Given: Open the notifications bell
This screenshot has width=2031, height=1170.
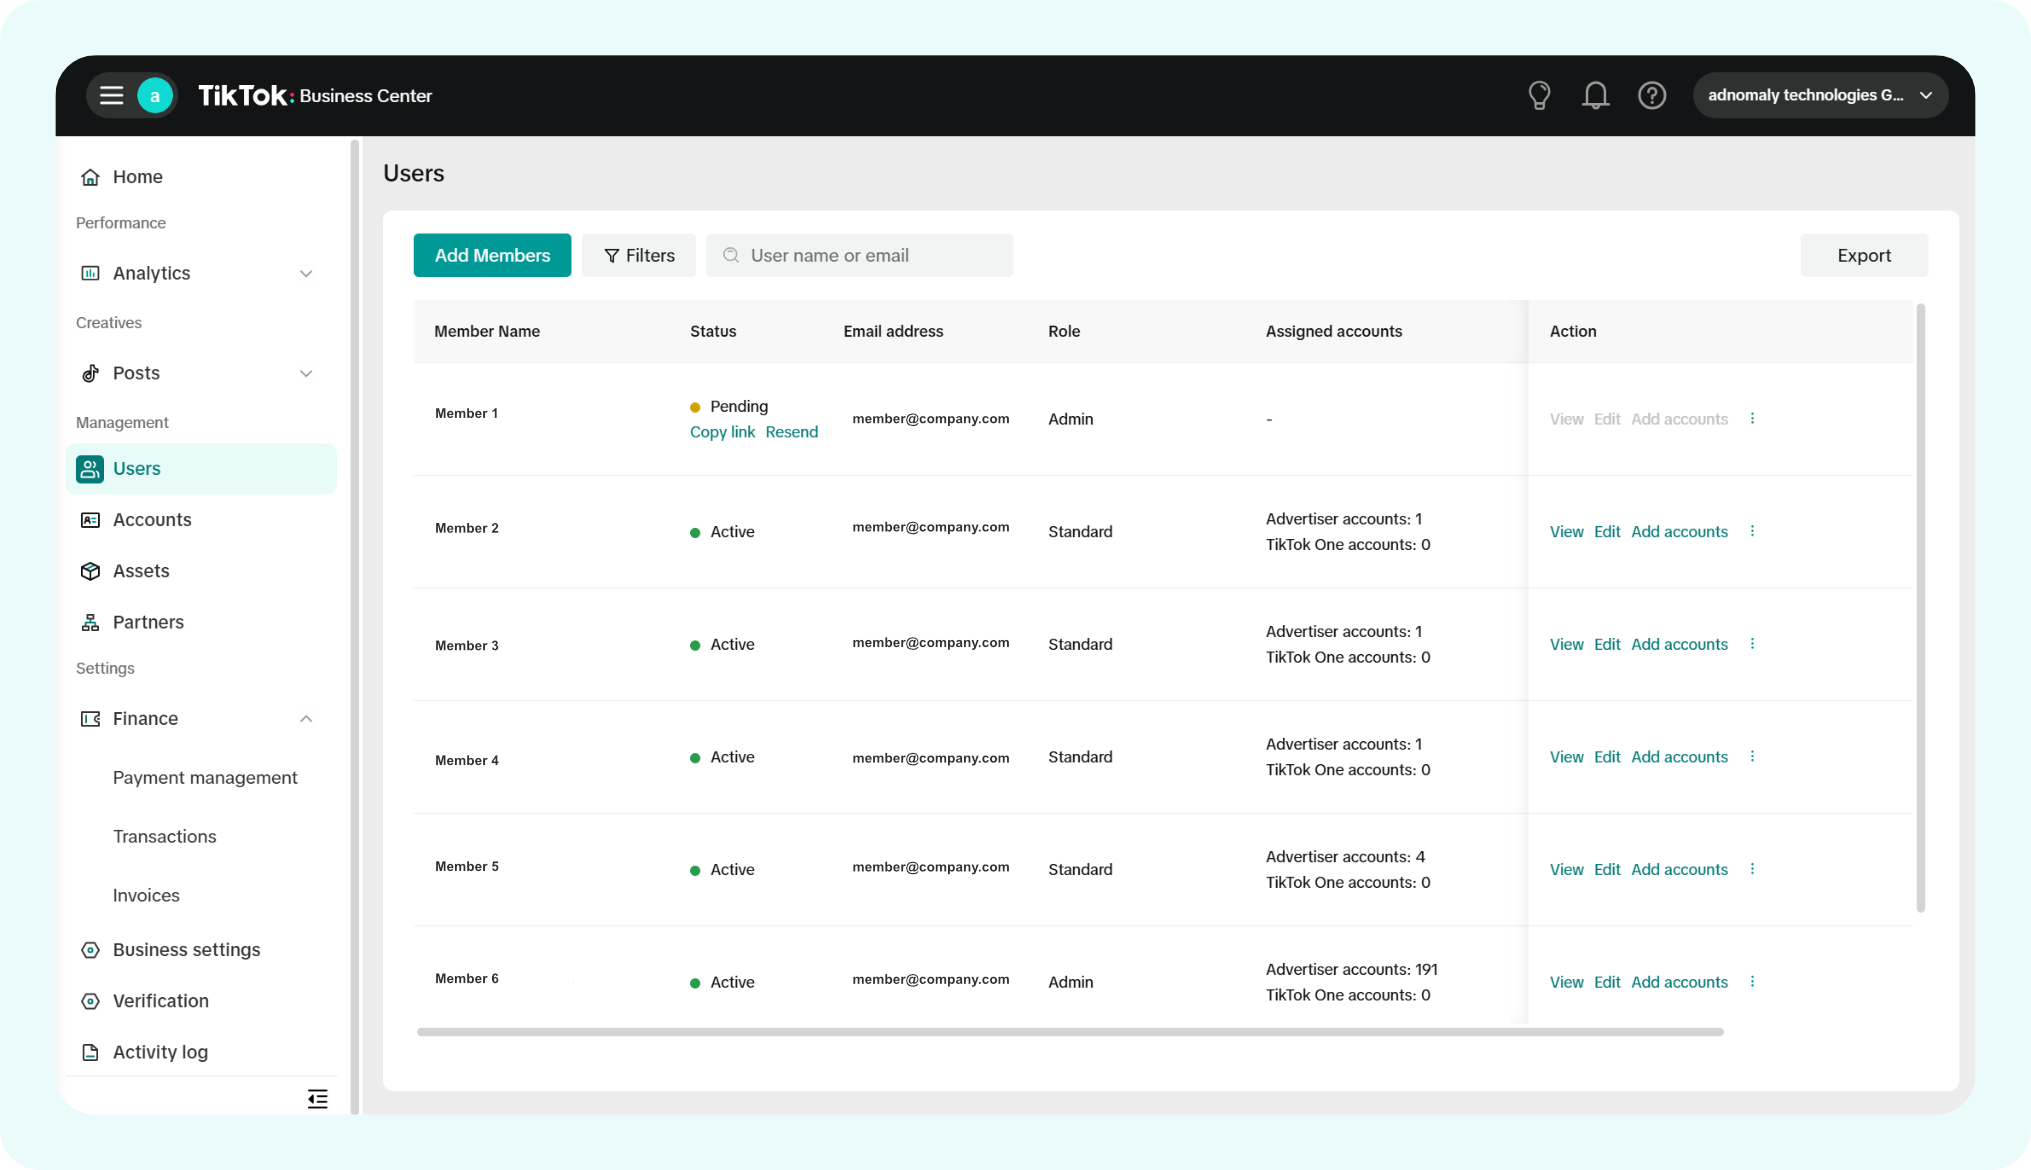Looking at the screenshot, I should pyautogui.click(x=1595, y=96).
